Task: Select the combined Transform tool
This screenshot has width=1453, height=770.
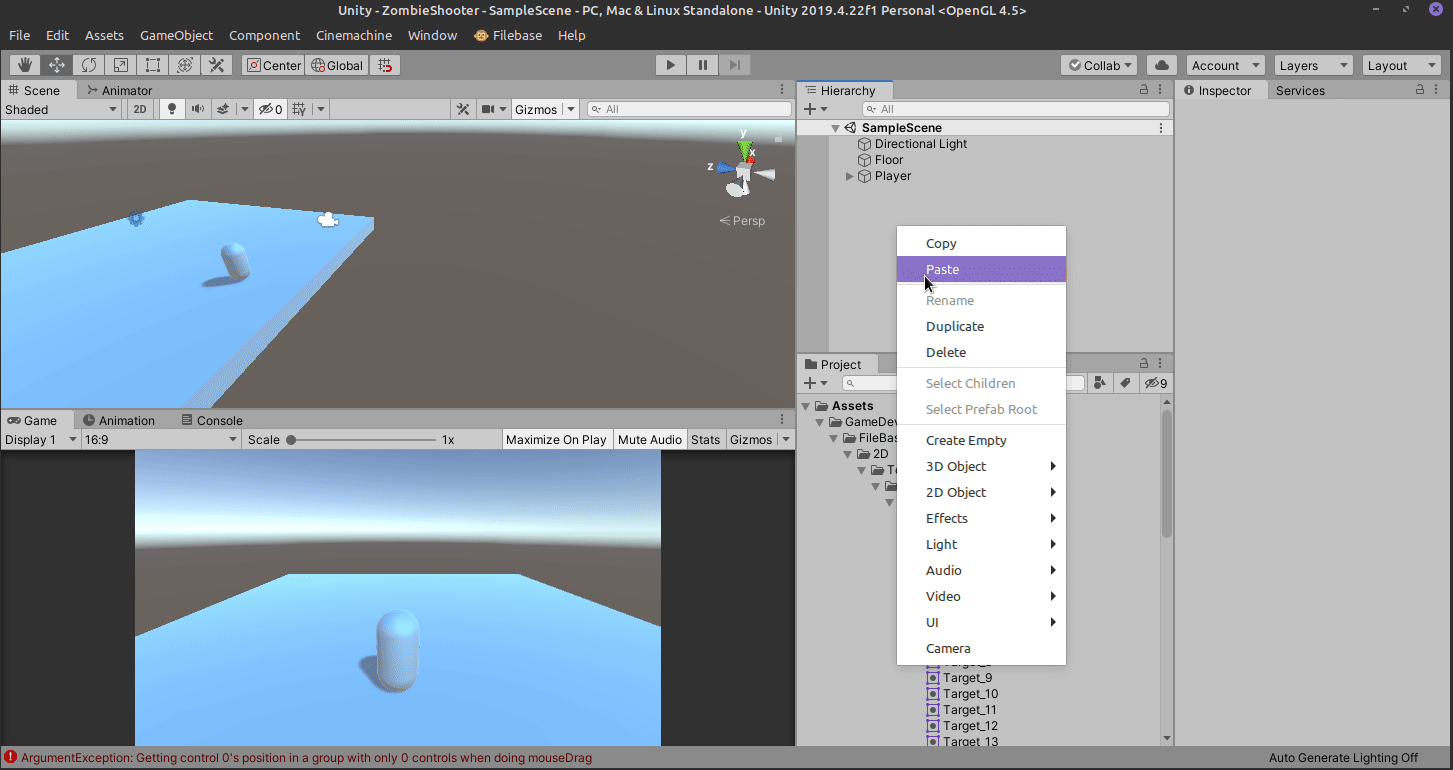Action: [185, 65]
